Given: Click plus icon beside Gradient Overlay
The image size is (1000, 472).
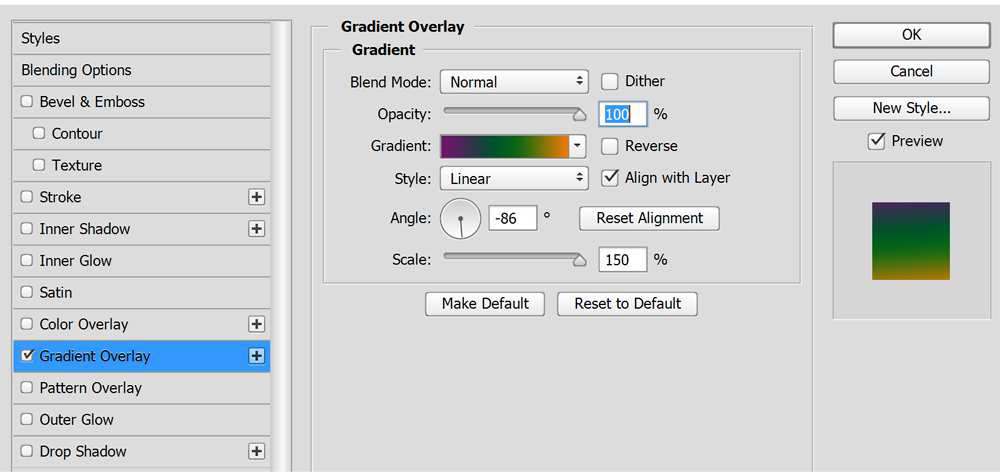Looking at the screenshot, I should click(x=256, y=356).
